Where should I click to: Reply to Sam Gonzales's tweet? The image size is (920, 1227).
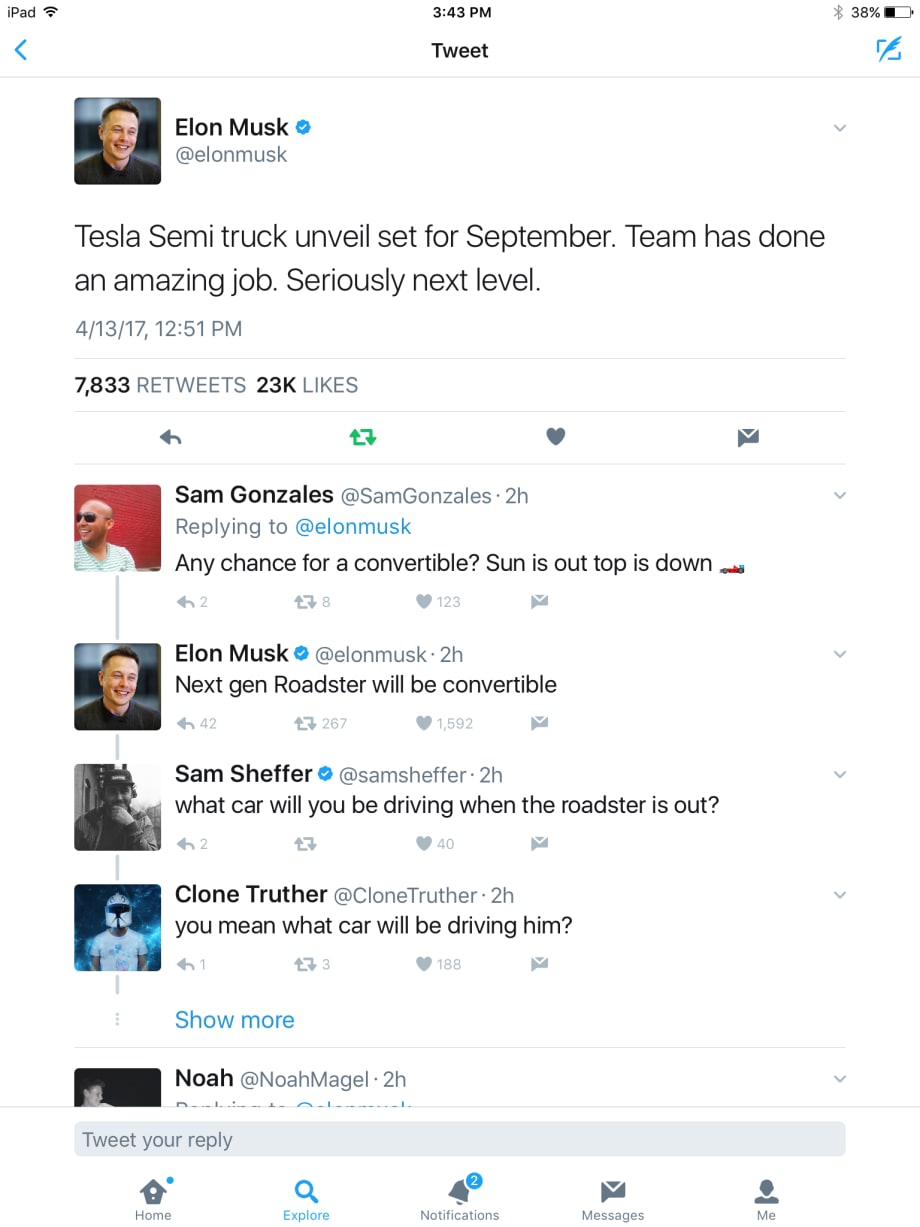185,602
